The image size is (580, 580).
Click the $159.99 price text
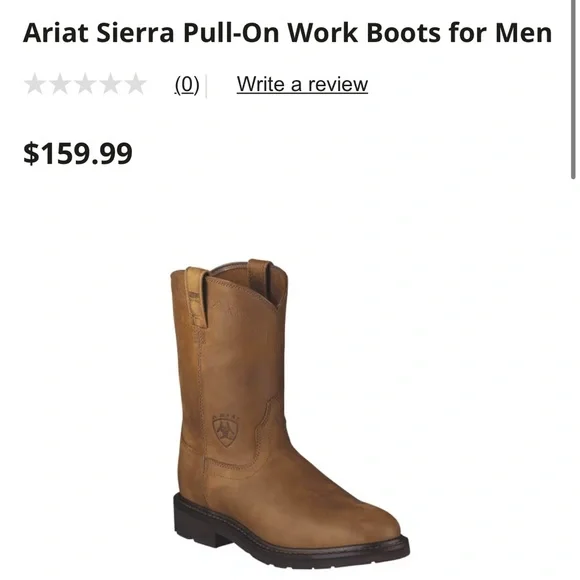tap(78, 153)
